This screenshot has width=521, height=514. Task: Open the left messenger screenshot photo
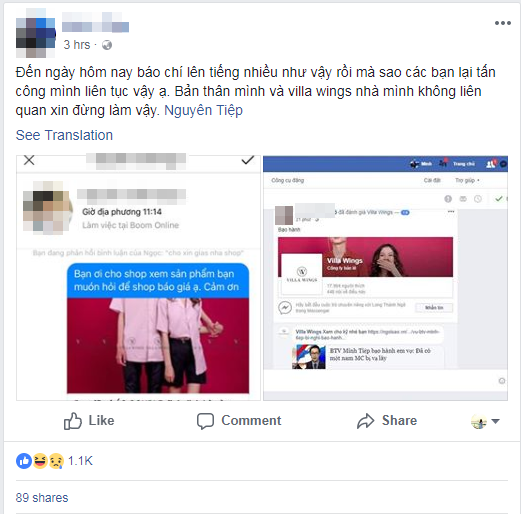[x=138, y=278]
